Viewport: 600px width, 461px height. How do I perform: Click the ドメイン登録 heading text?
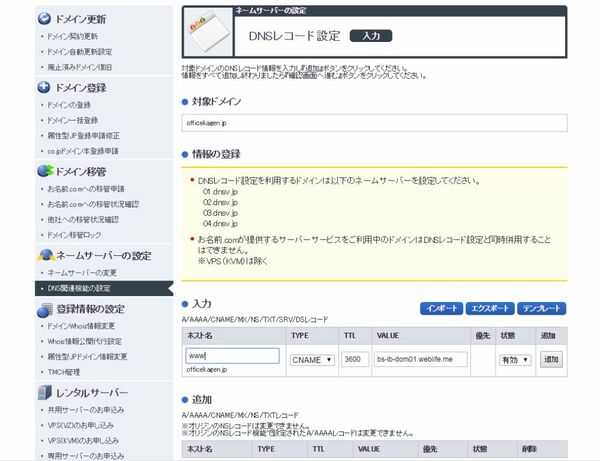click(80, 88)
